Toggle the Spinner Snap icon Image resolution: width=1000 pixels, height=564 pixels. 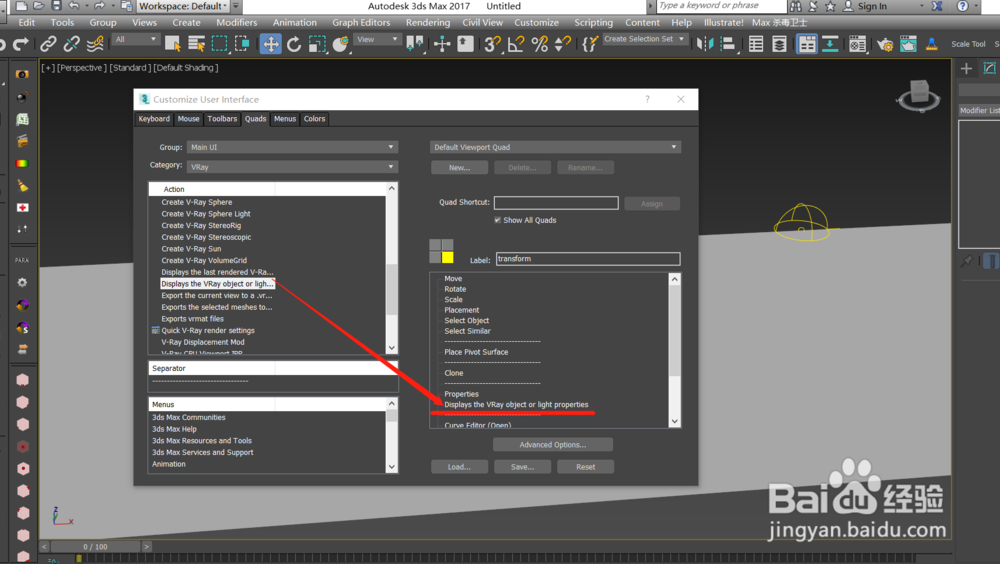pos(562,44)
